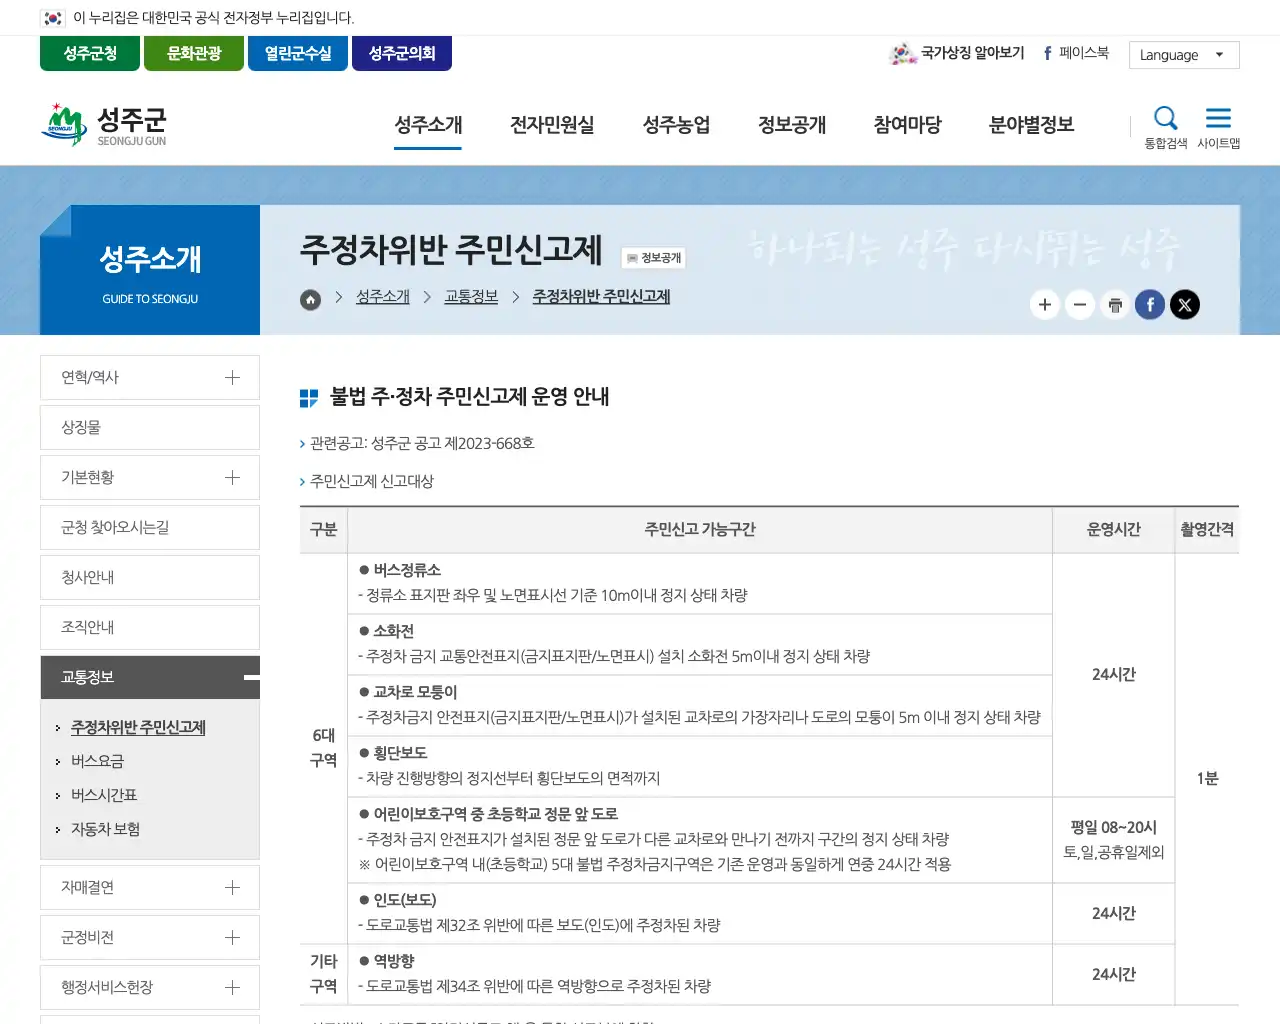Expand the 연혁/역사 sidebar section

232,377
